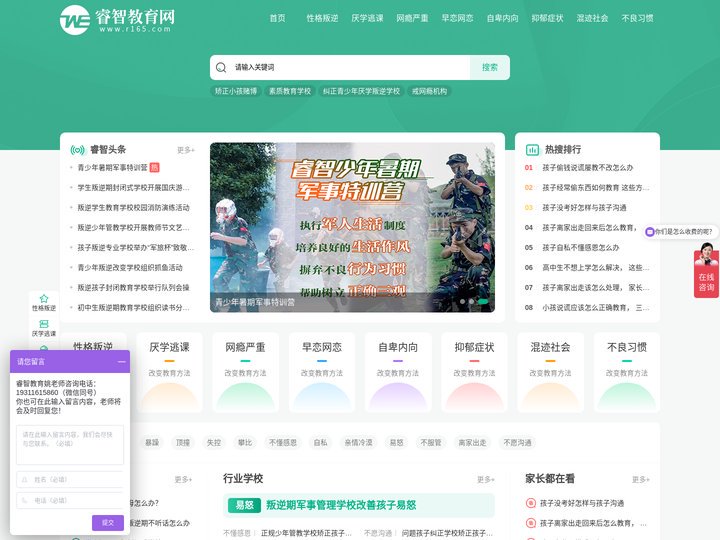Open the 抑郁症状 category card
The width and height of the screenshot is (720, 540).
point(474,372)
